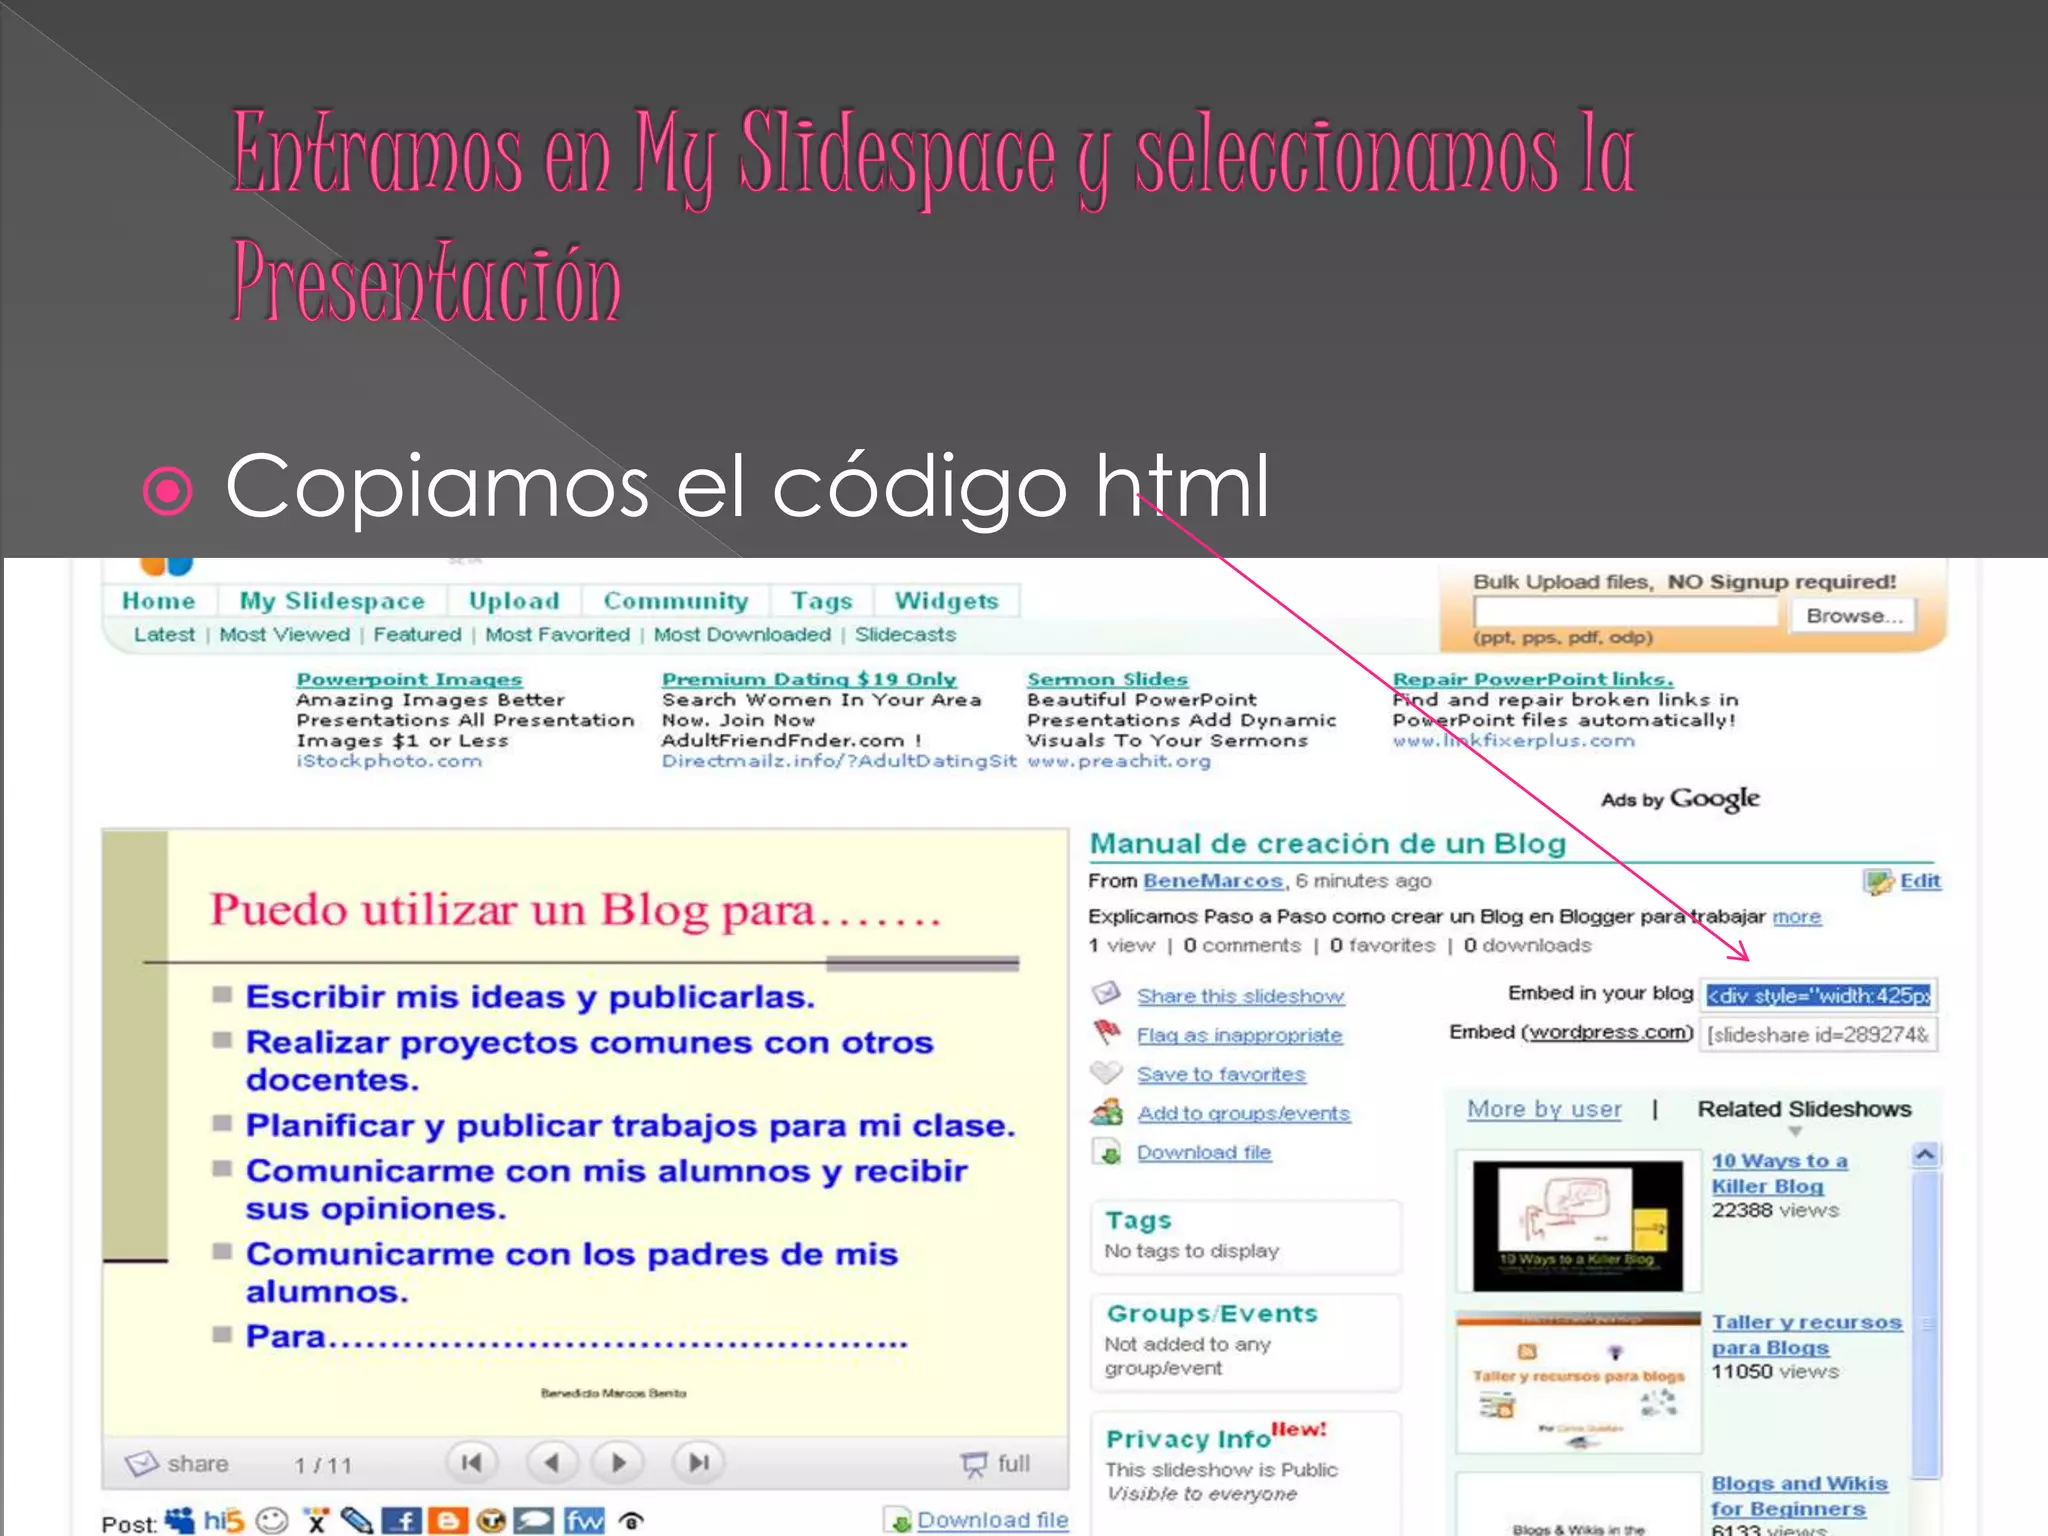
Task: Click the Browse... button
Action: click(1854, 615)
